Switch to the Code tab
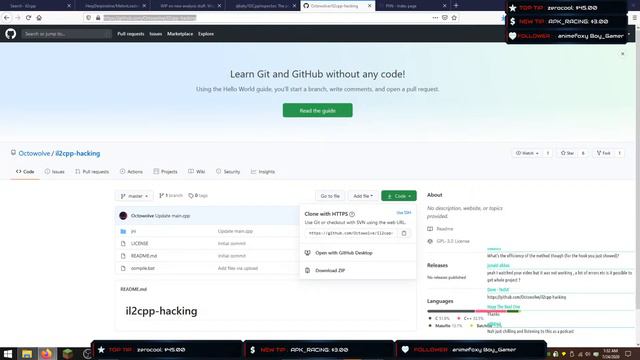 pos(25,172)
